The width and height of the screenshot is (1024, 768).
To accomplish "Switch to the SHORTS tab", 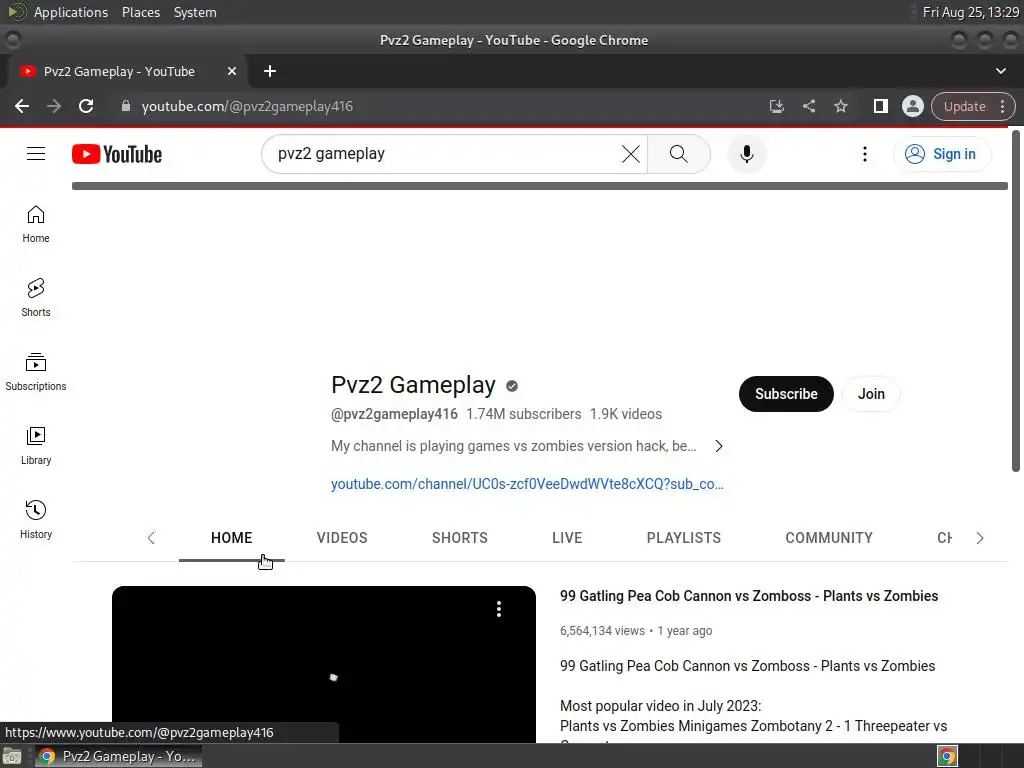I will [x=460, y=538].
